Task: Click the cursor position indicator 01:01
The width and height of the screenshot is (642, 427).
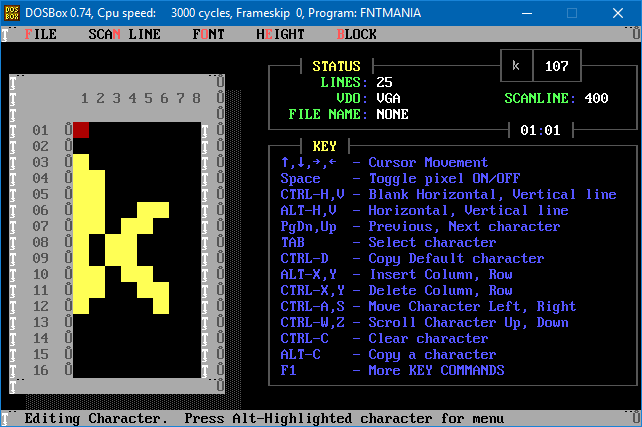Action: tap(540, 130)
